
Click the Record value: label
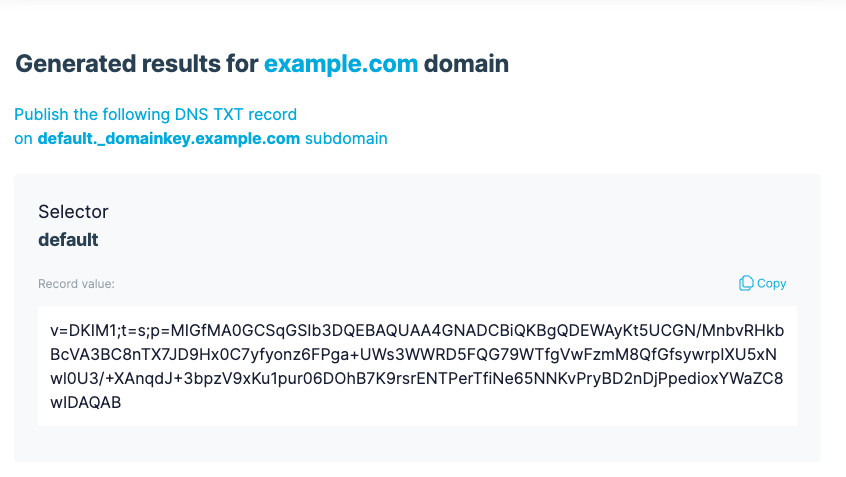click(x=77, y=284)
